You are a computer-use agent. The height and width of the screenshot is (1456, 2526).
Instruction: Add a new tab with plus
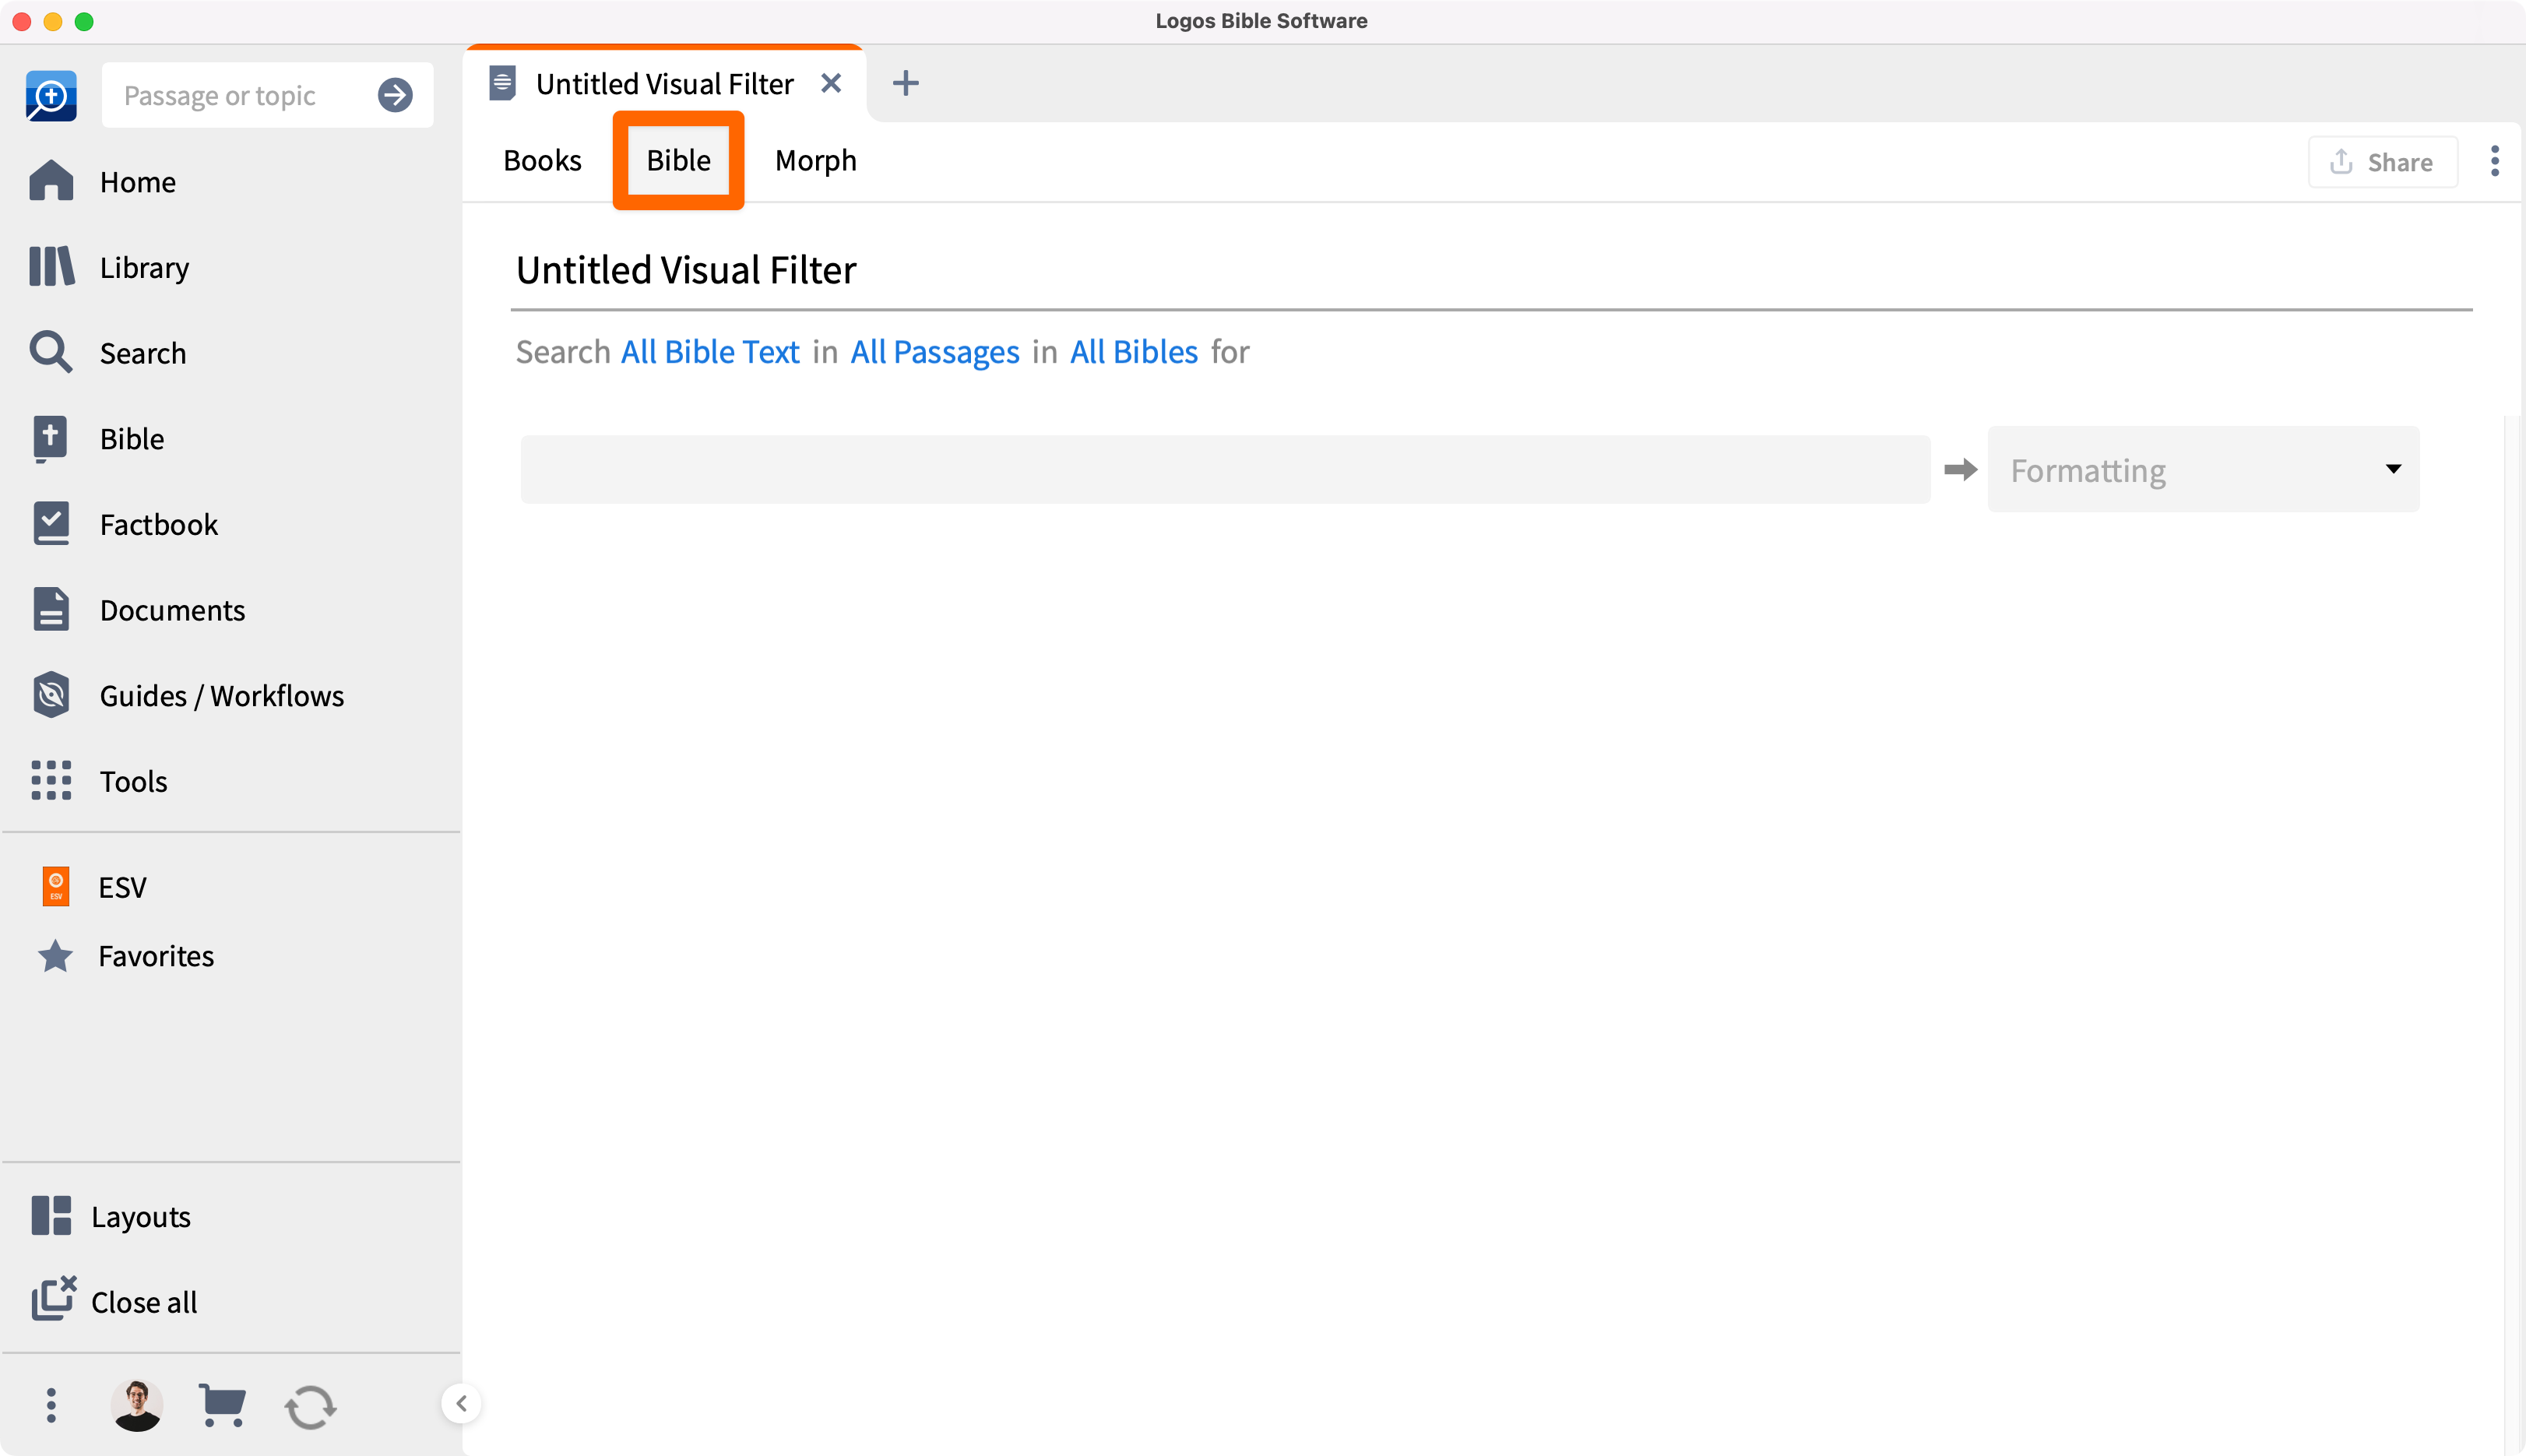pyautogui.click(x=905, y=83)
